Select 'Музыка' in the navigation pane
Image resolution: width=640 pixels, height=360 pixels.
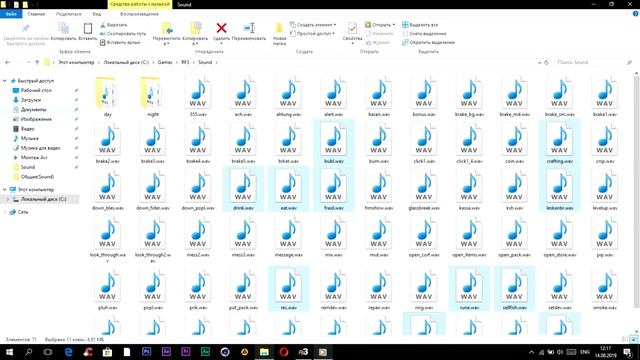(29, 138)
